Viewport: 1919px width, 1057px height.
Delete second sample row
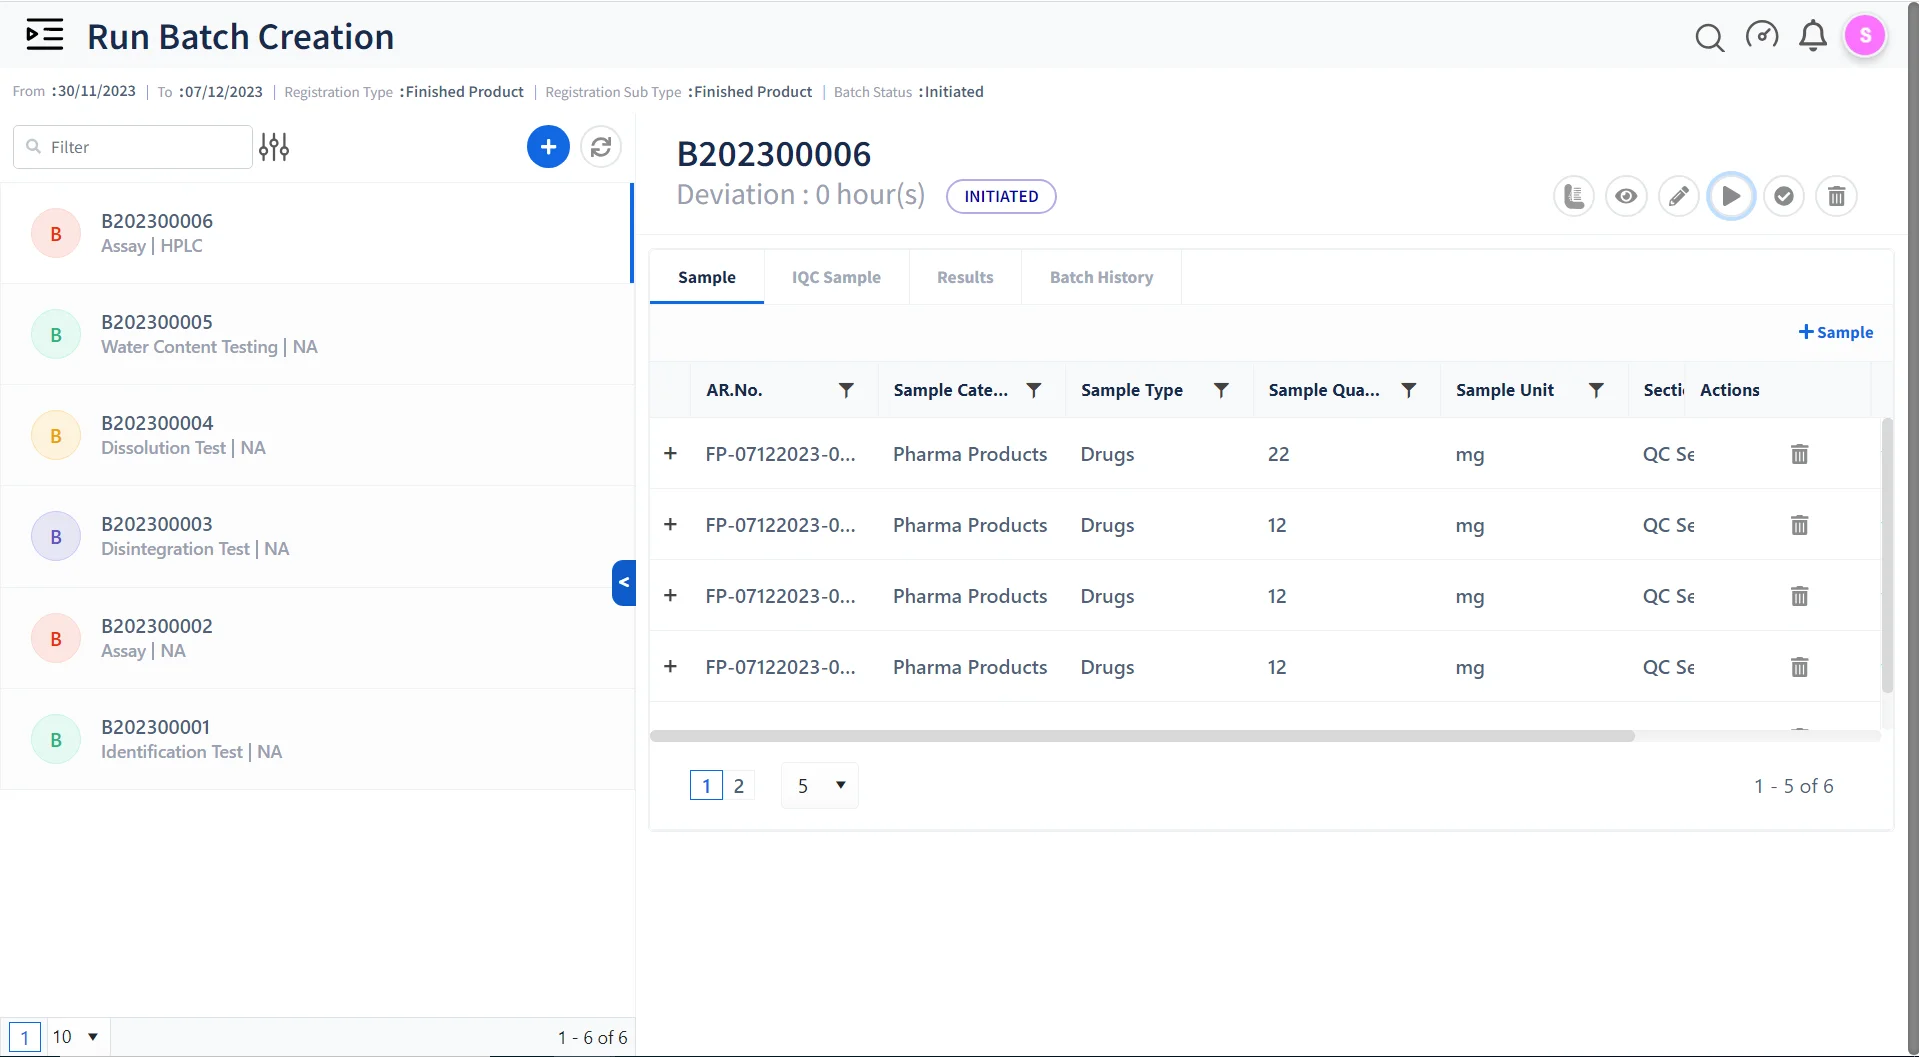(x=1799, y=525)
